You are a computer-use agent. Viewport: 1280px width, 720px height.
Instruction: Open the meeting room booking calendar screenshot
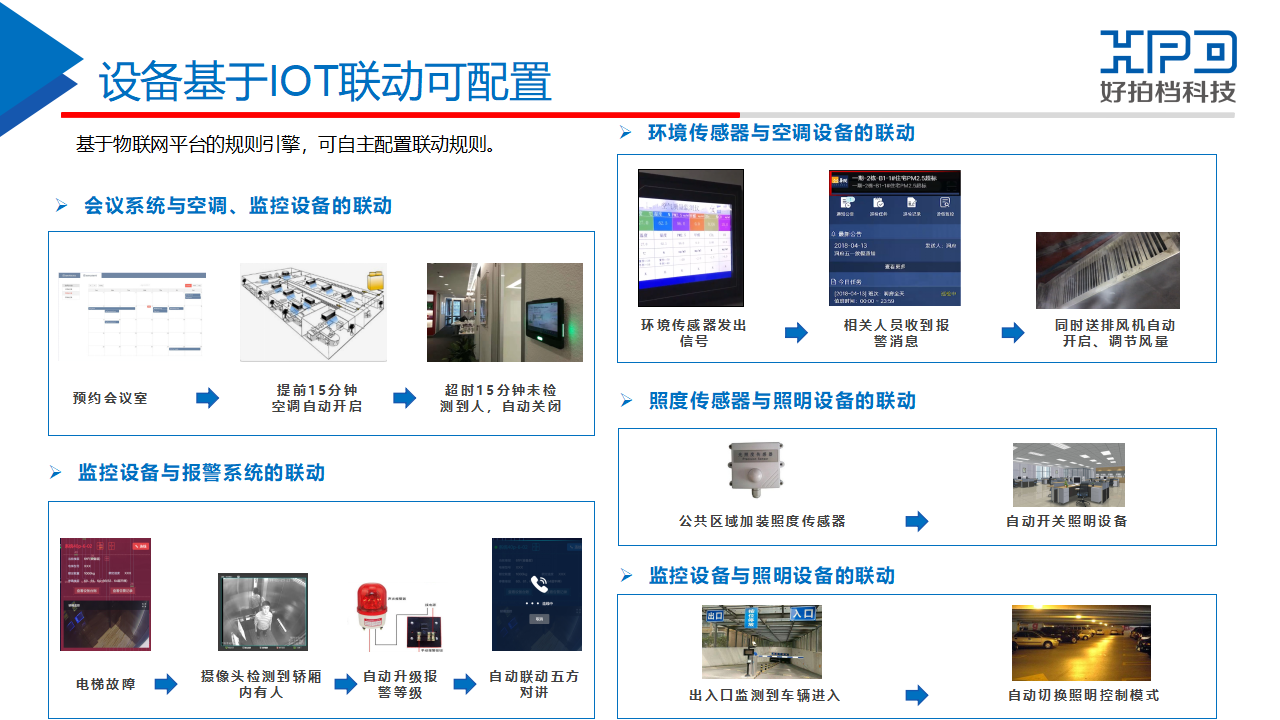[x=132, y=314]
